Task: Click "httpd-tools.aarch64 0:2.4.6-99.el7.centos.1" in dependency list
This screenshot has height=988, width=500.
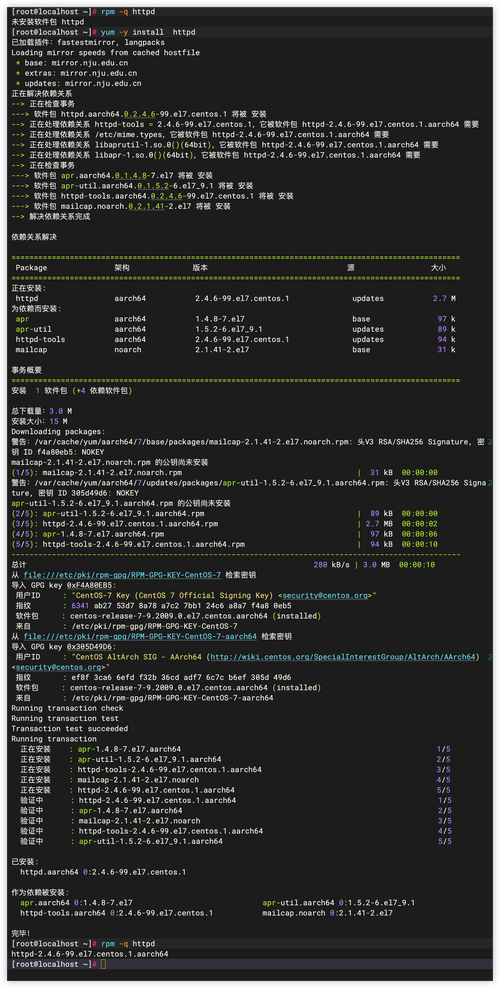Action: coord(116,913)
